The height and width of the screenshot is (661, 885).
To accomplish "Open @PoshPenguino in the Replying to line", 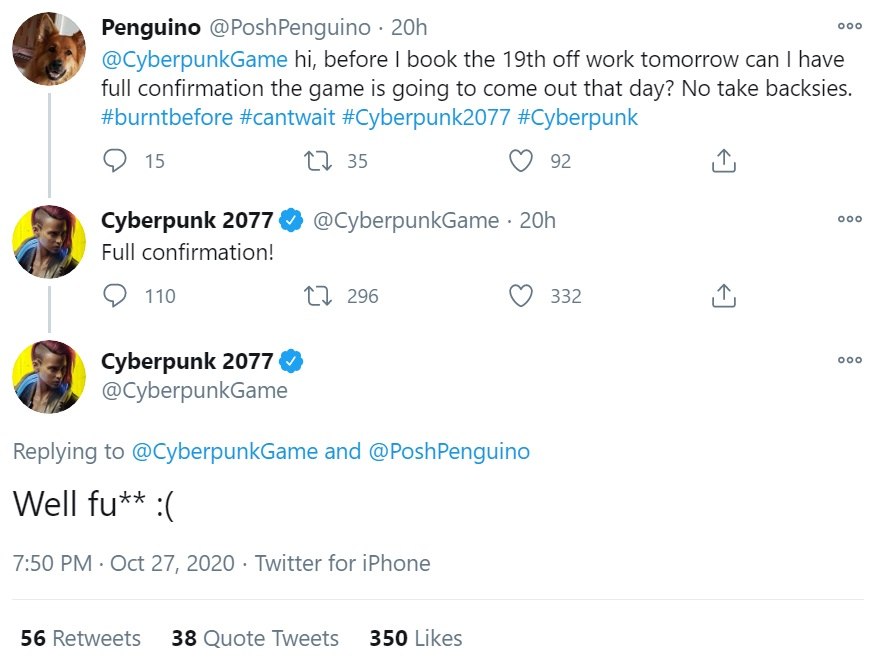I will click(x=449, y=451).
